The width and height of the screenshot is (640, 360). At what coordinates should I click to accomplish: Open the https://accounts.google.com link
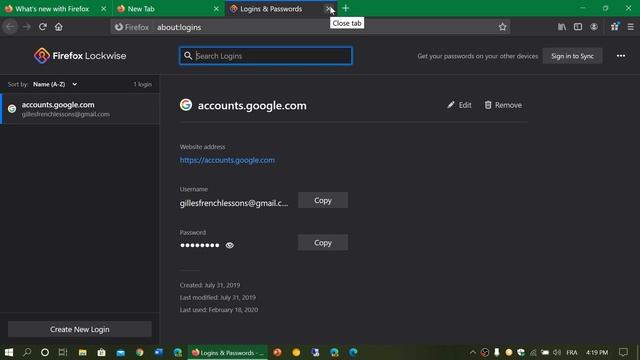227,160
